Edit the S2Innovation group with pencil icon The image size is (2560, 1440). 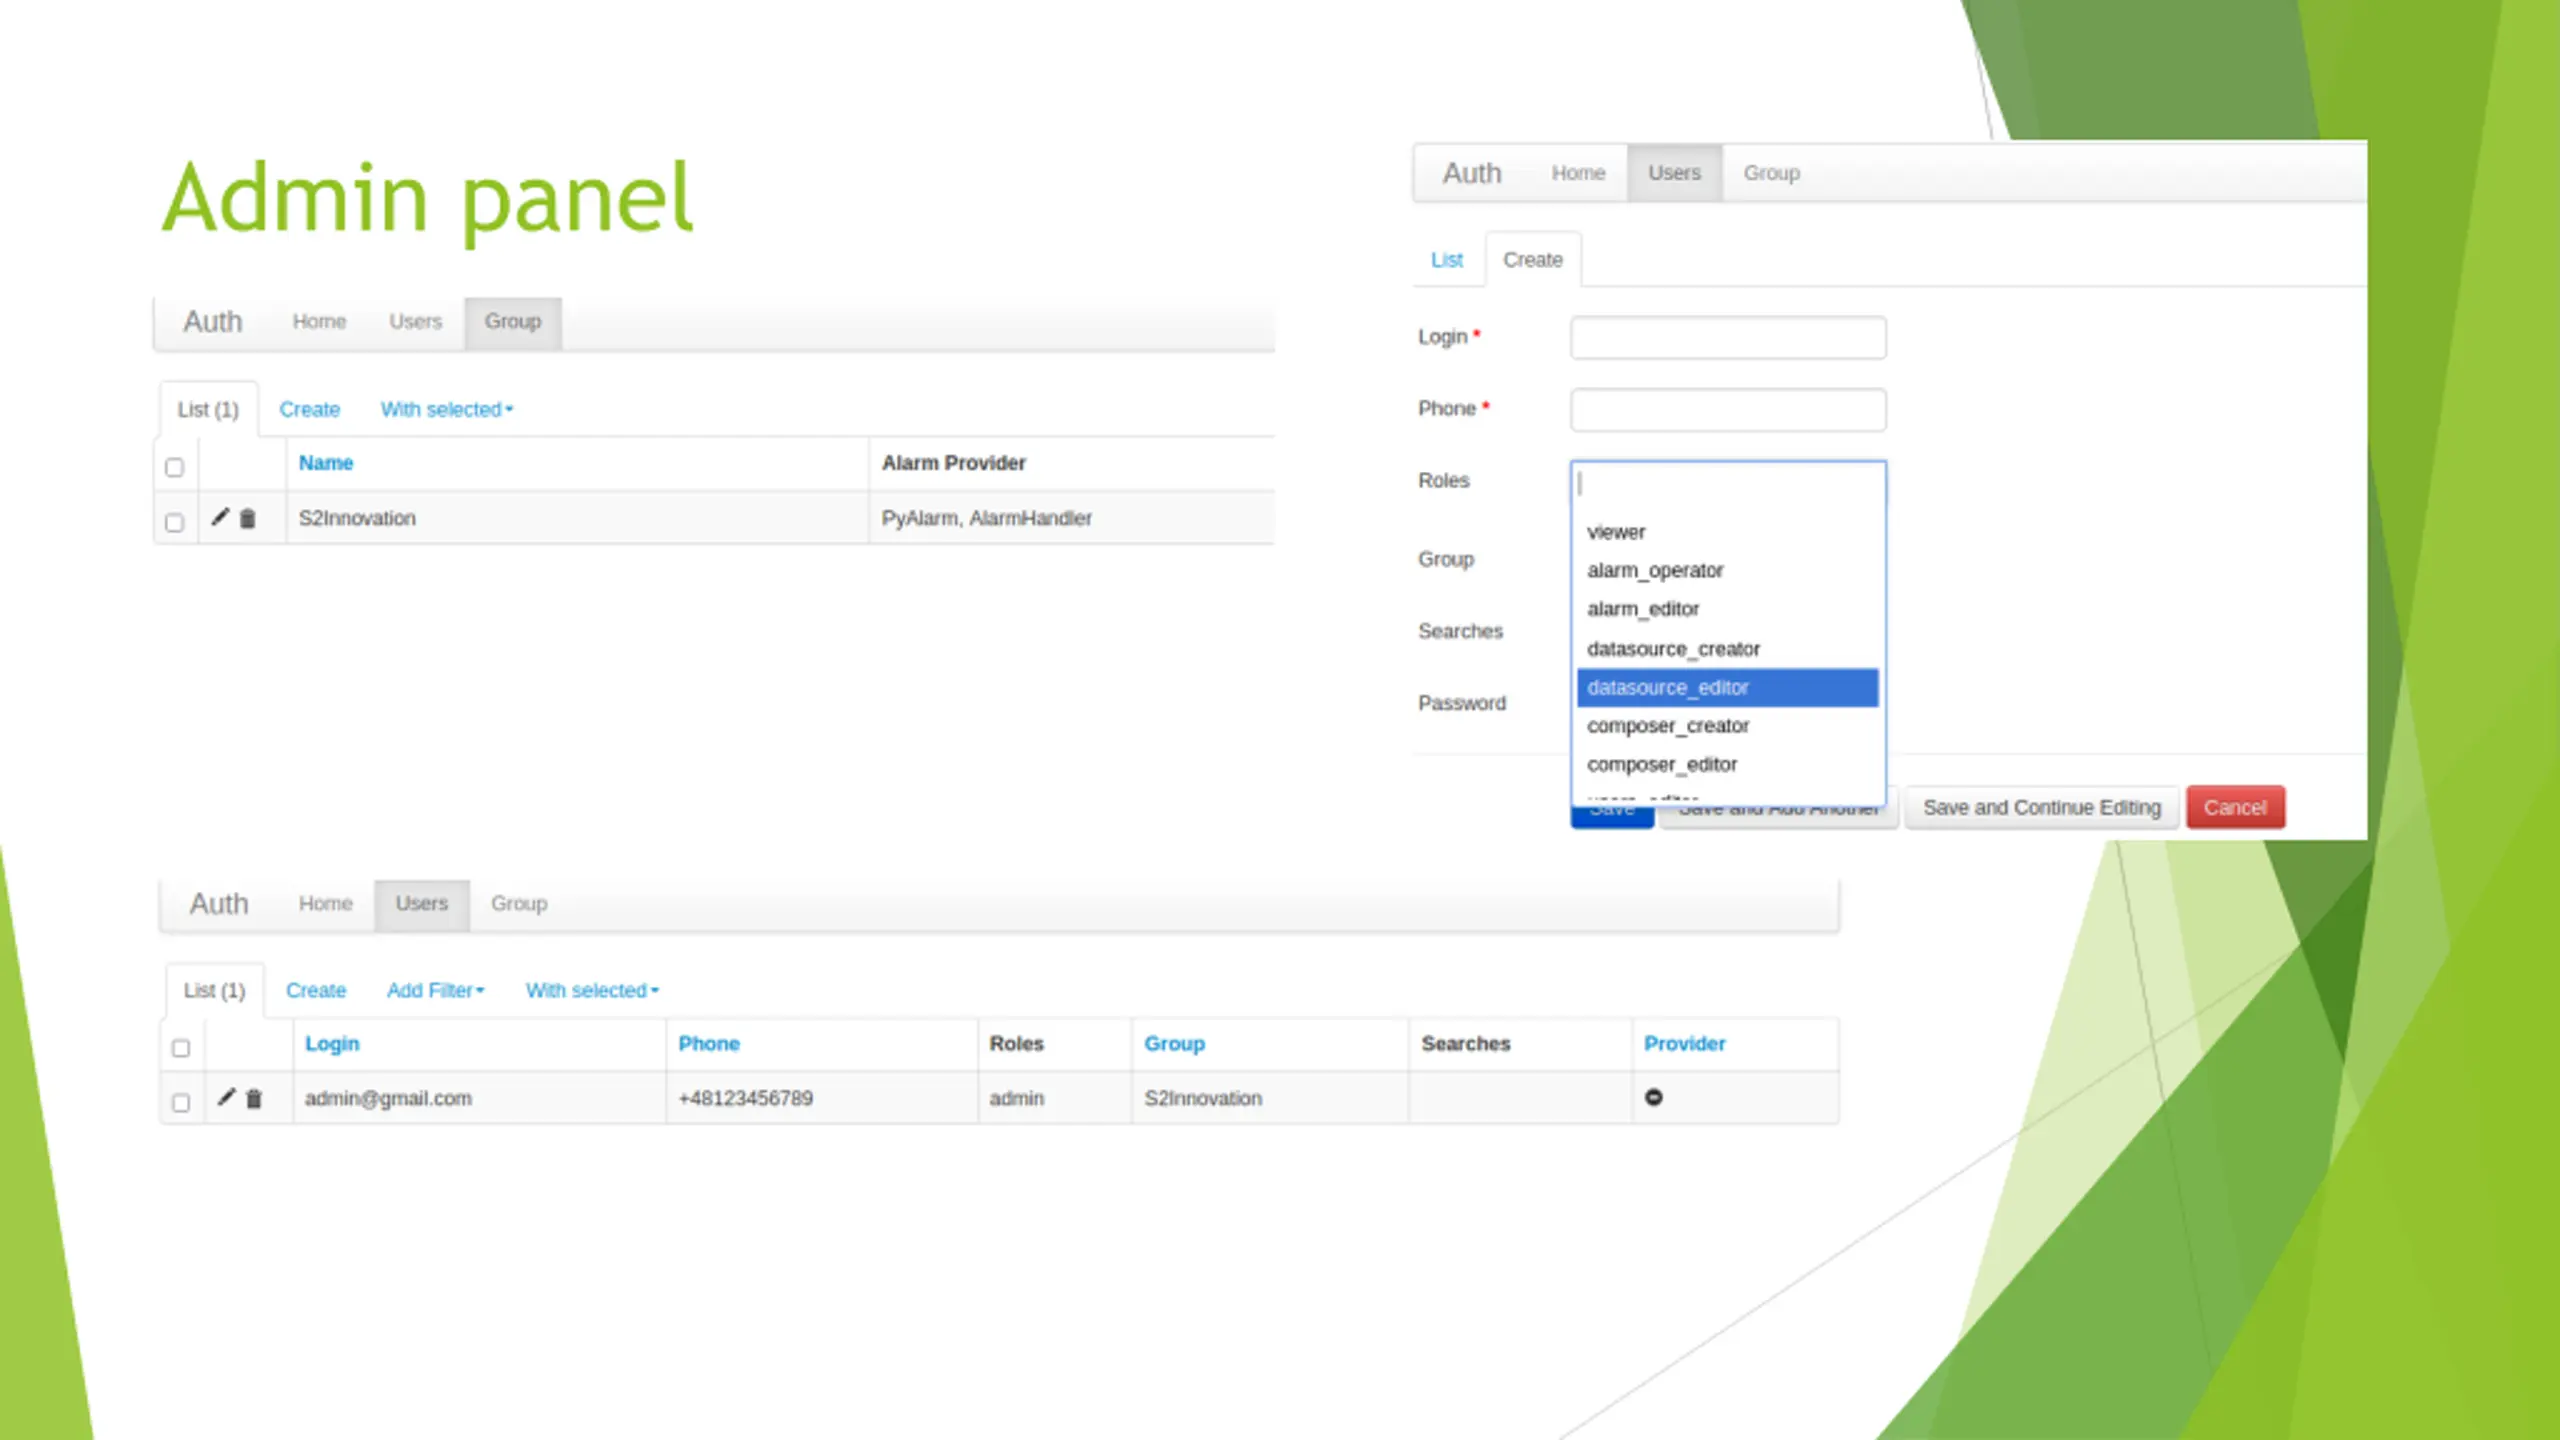(x=220, y=517)
